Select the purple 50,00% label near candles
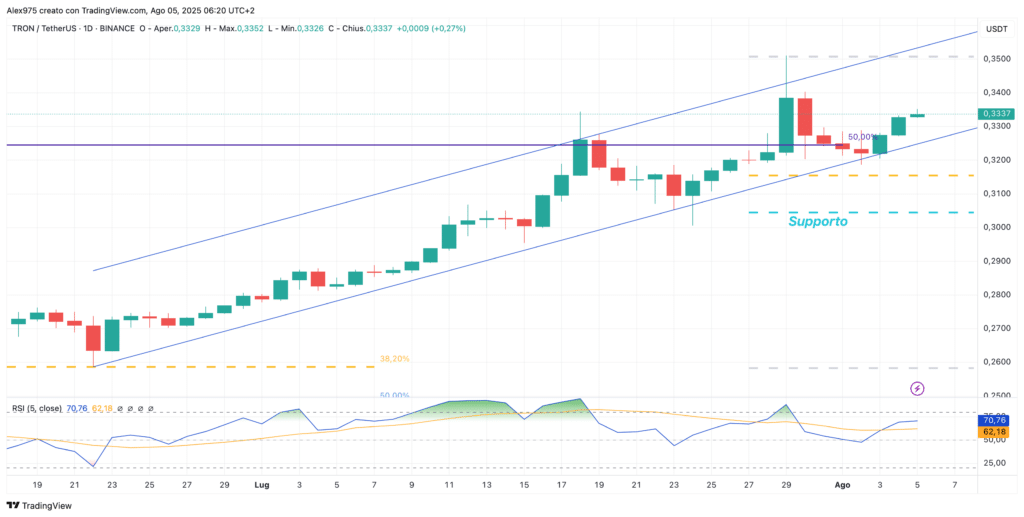This screenshot has width=1024, height=517. [862, 137]
